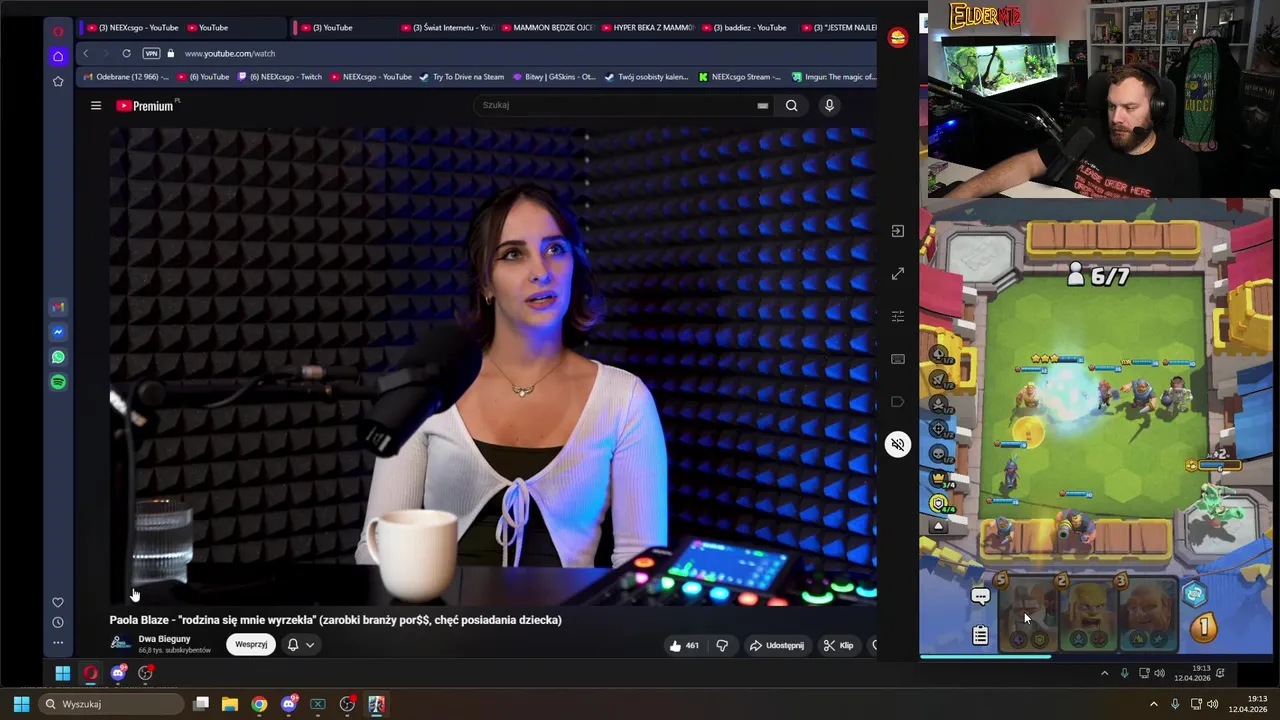Click the crown trait icon showing 3/4
Viewport: 1280px width, 720px height.
click(x=938, y=480)
